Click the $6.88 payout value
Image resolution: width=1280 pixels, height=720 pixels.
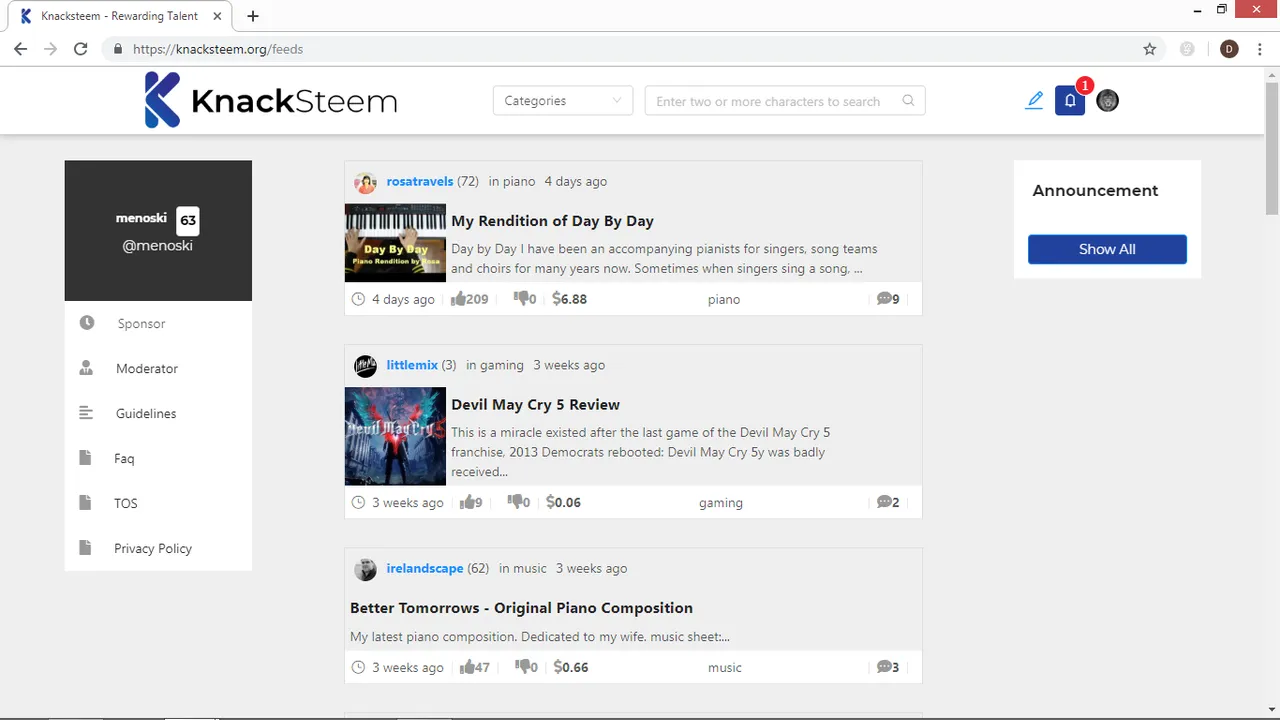[x=570, y=299]
